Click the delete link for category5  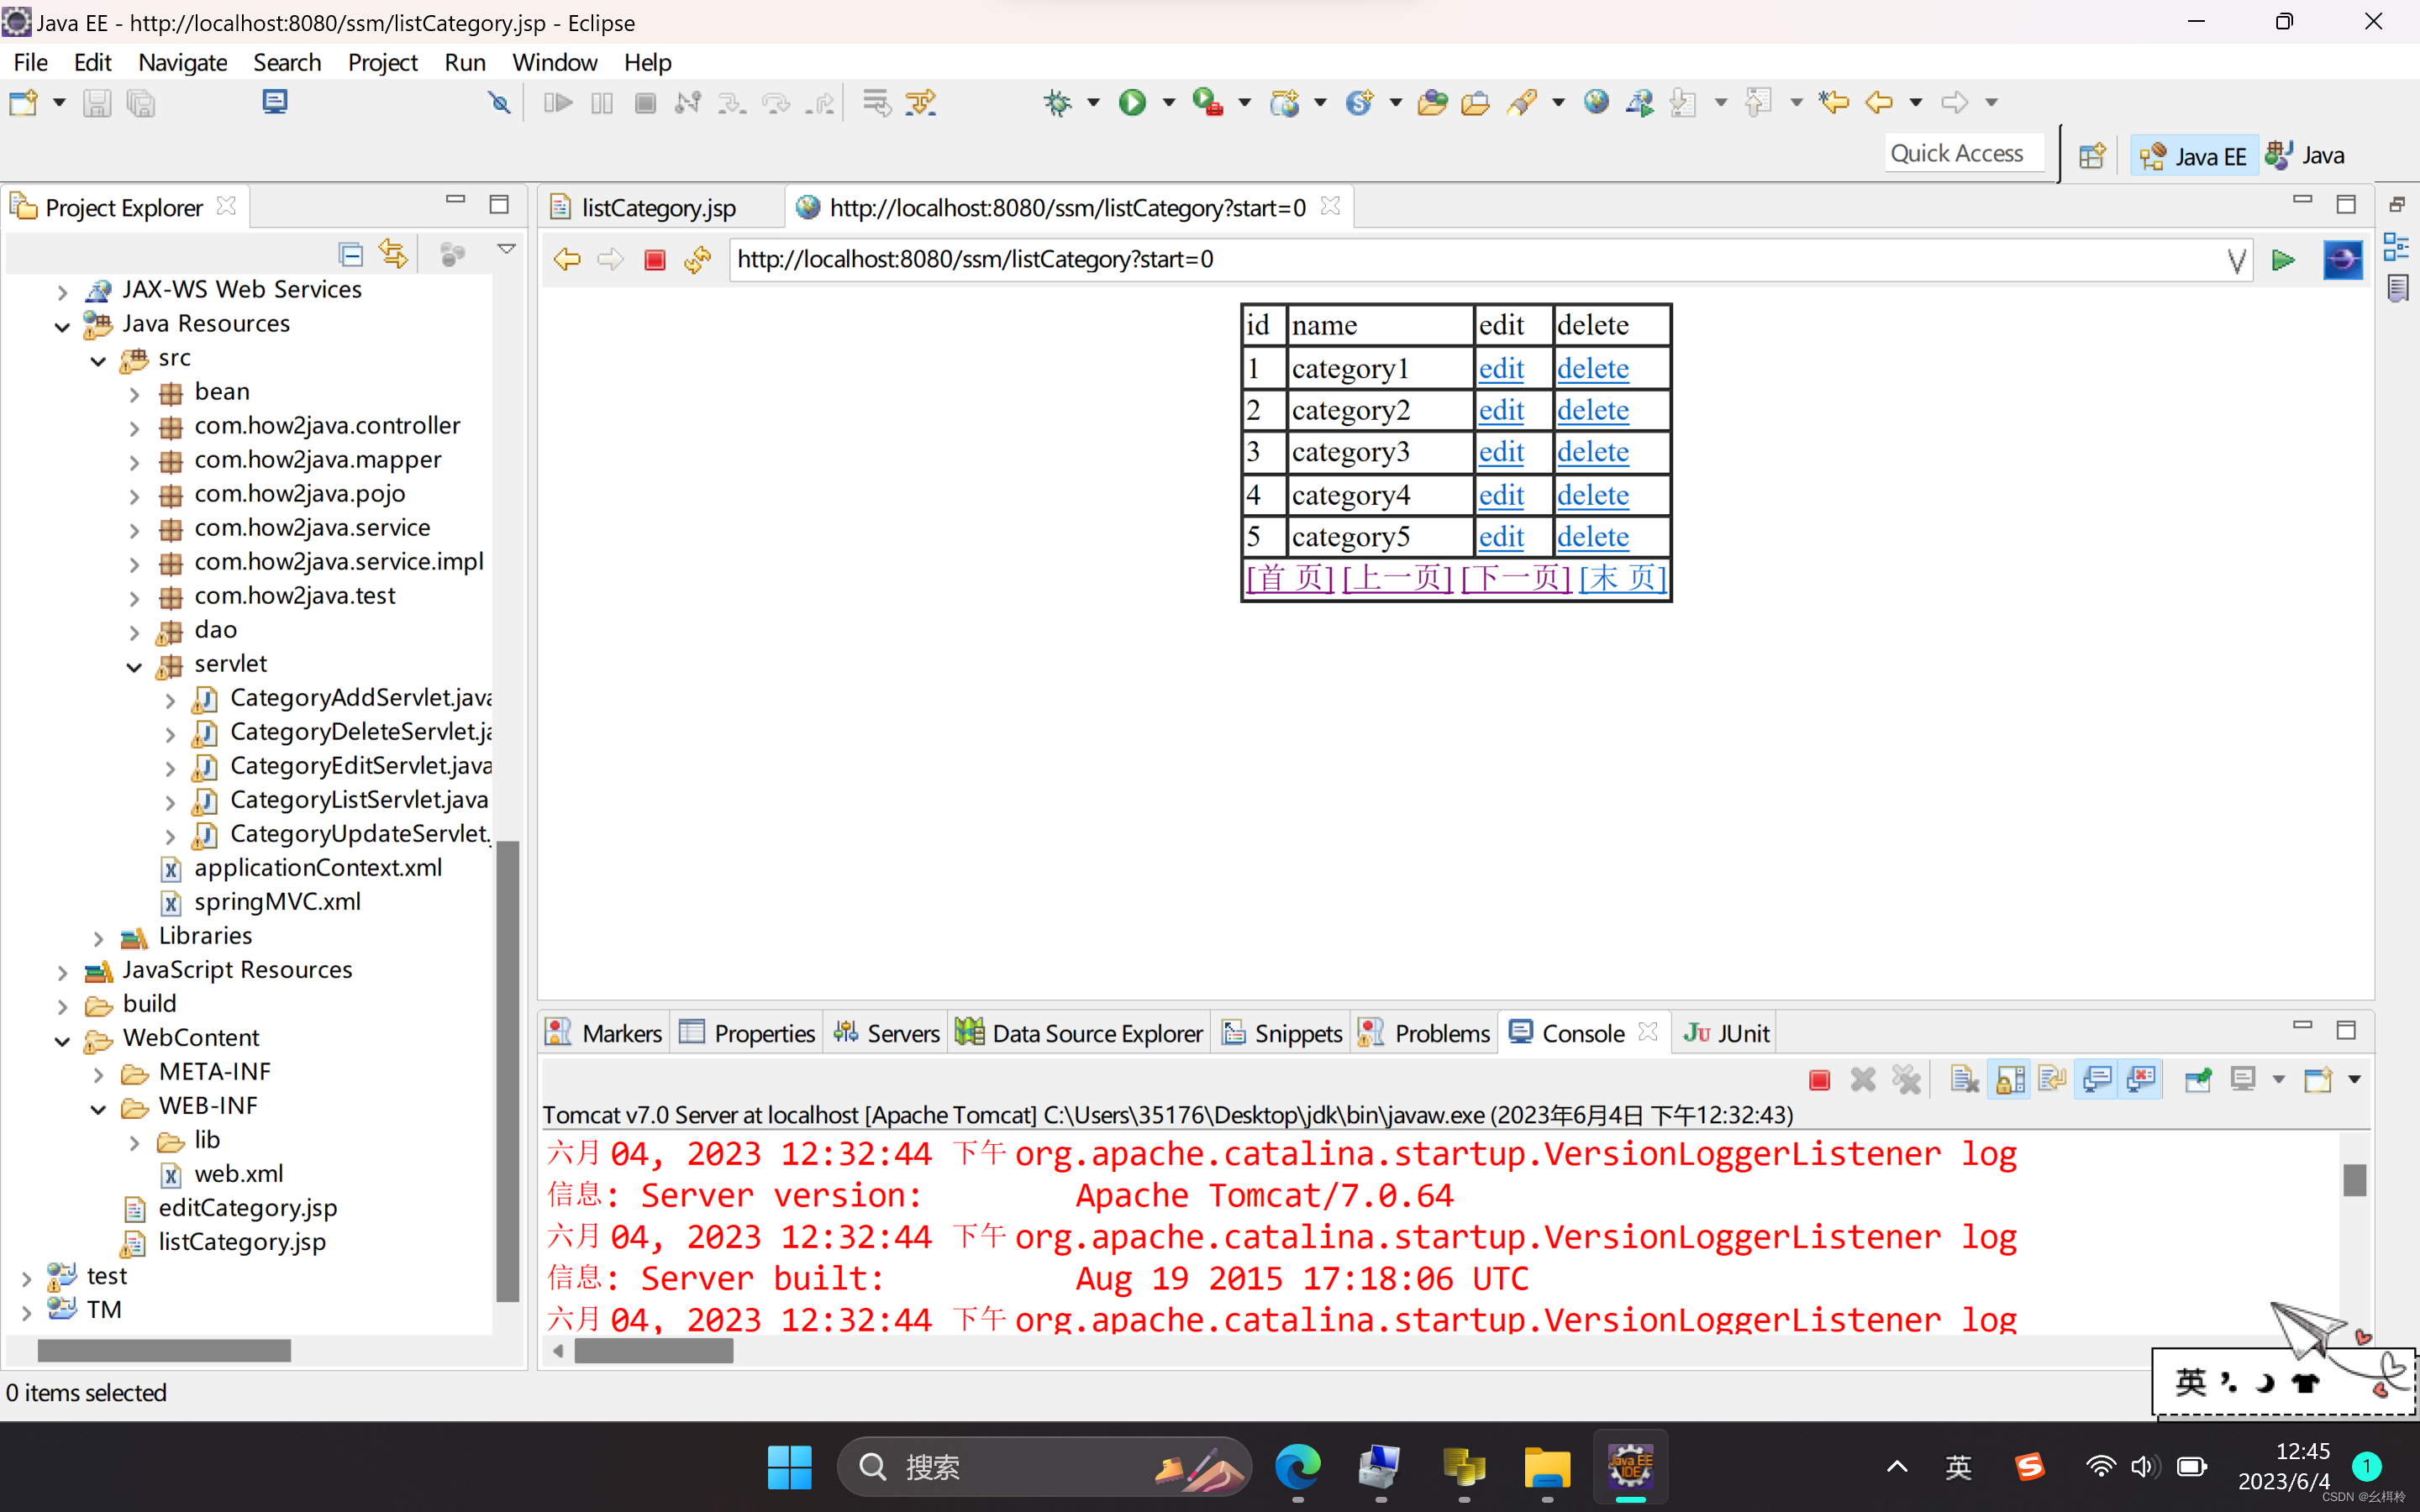coord(1592,537)
